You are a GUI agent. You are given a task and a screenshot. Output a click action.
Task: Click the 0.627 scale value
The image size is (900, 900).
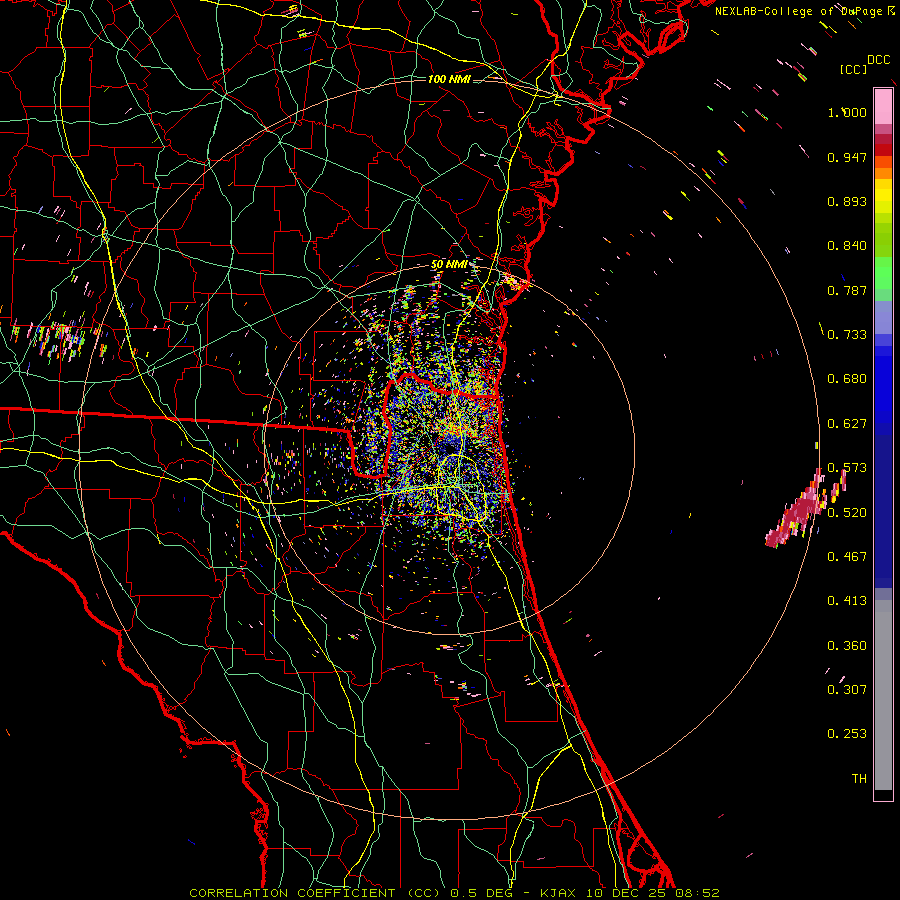(x=847, y=424)
